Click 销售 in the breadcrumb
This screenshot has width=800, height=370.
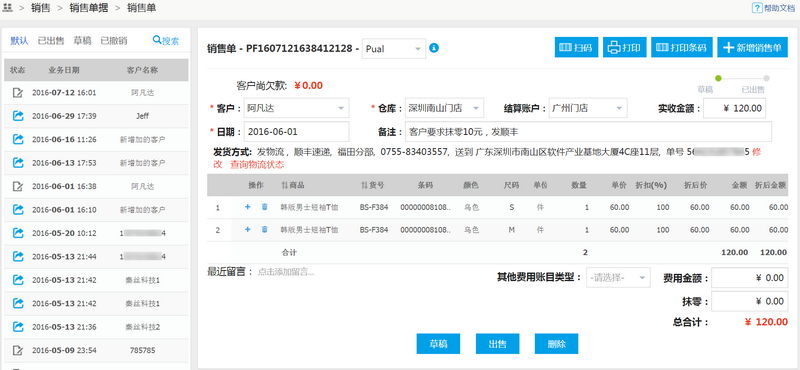pyautogui.click(x=40, y=8)
